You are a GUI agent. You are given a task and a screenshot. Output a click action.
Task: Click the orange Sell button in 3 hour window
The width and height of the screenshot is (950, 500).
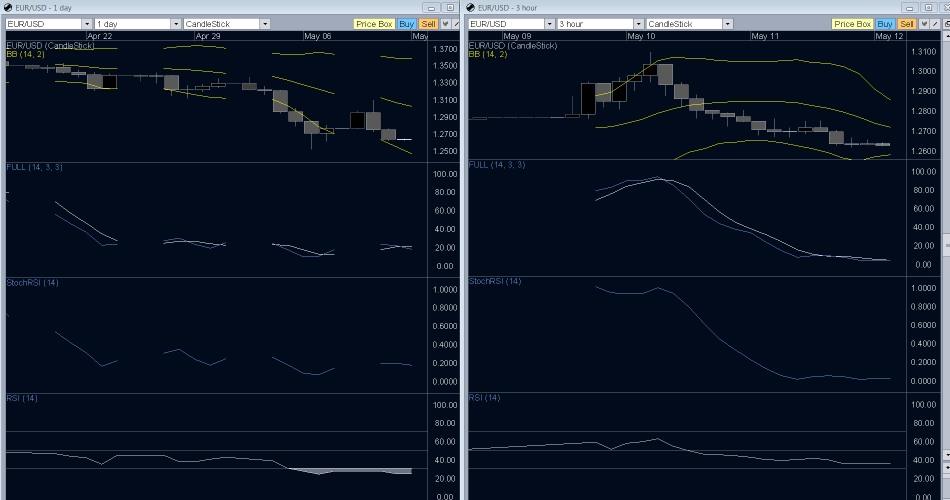tap(907, 24)
